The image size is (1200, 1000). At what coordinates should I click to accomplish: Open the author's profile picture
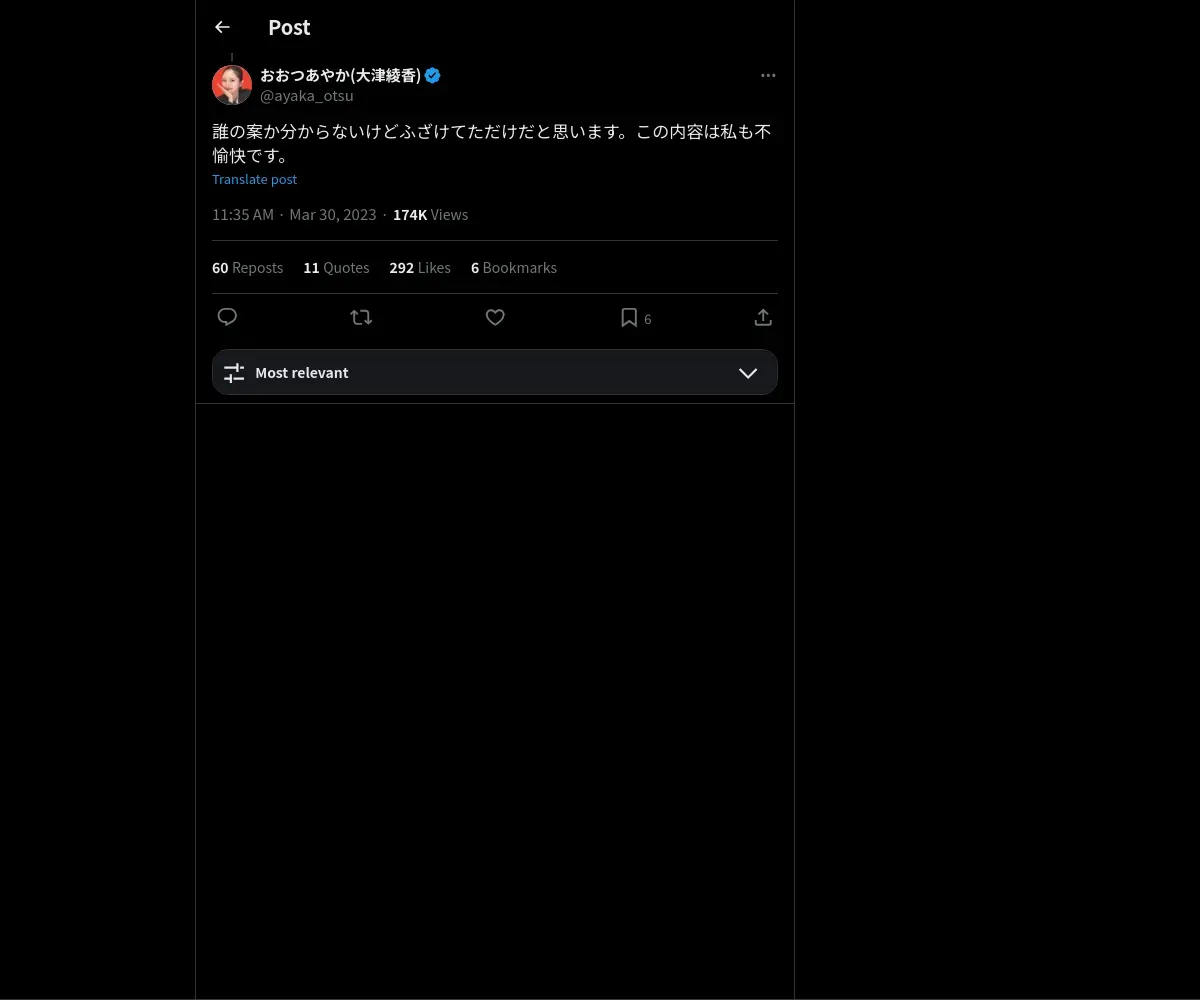coord(232,85)
